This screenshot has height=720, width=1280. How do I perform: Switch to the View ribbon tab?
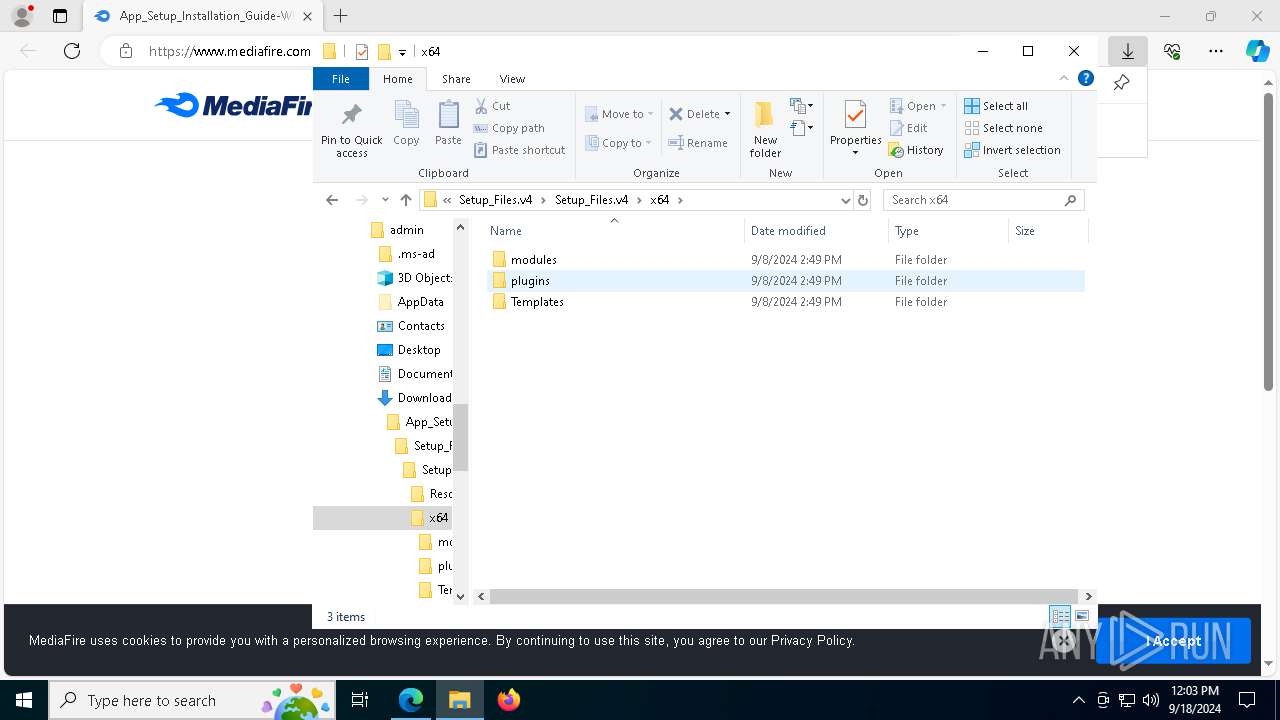(512, 79)
